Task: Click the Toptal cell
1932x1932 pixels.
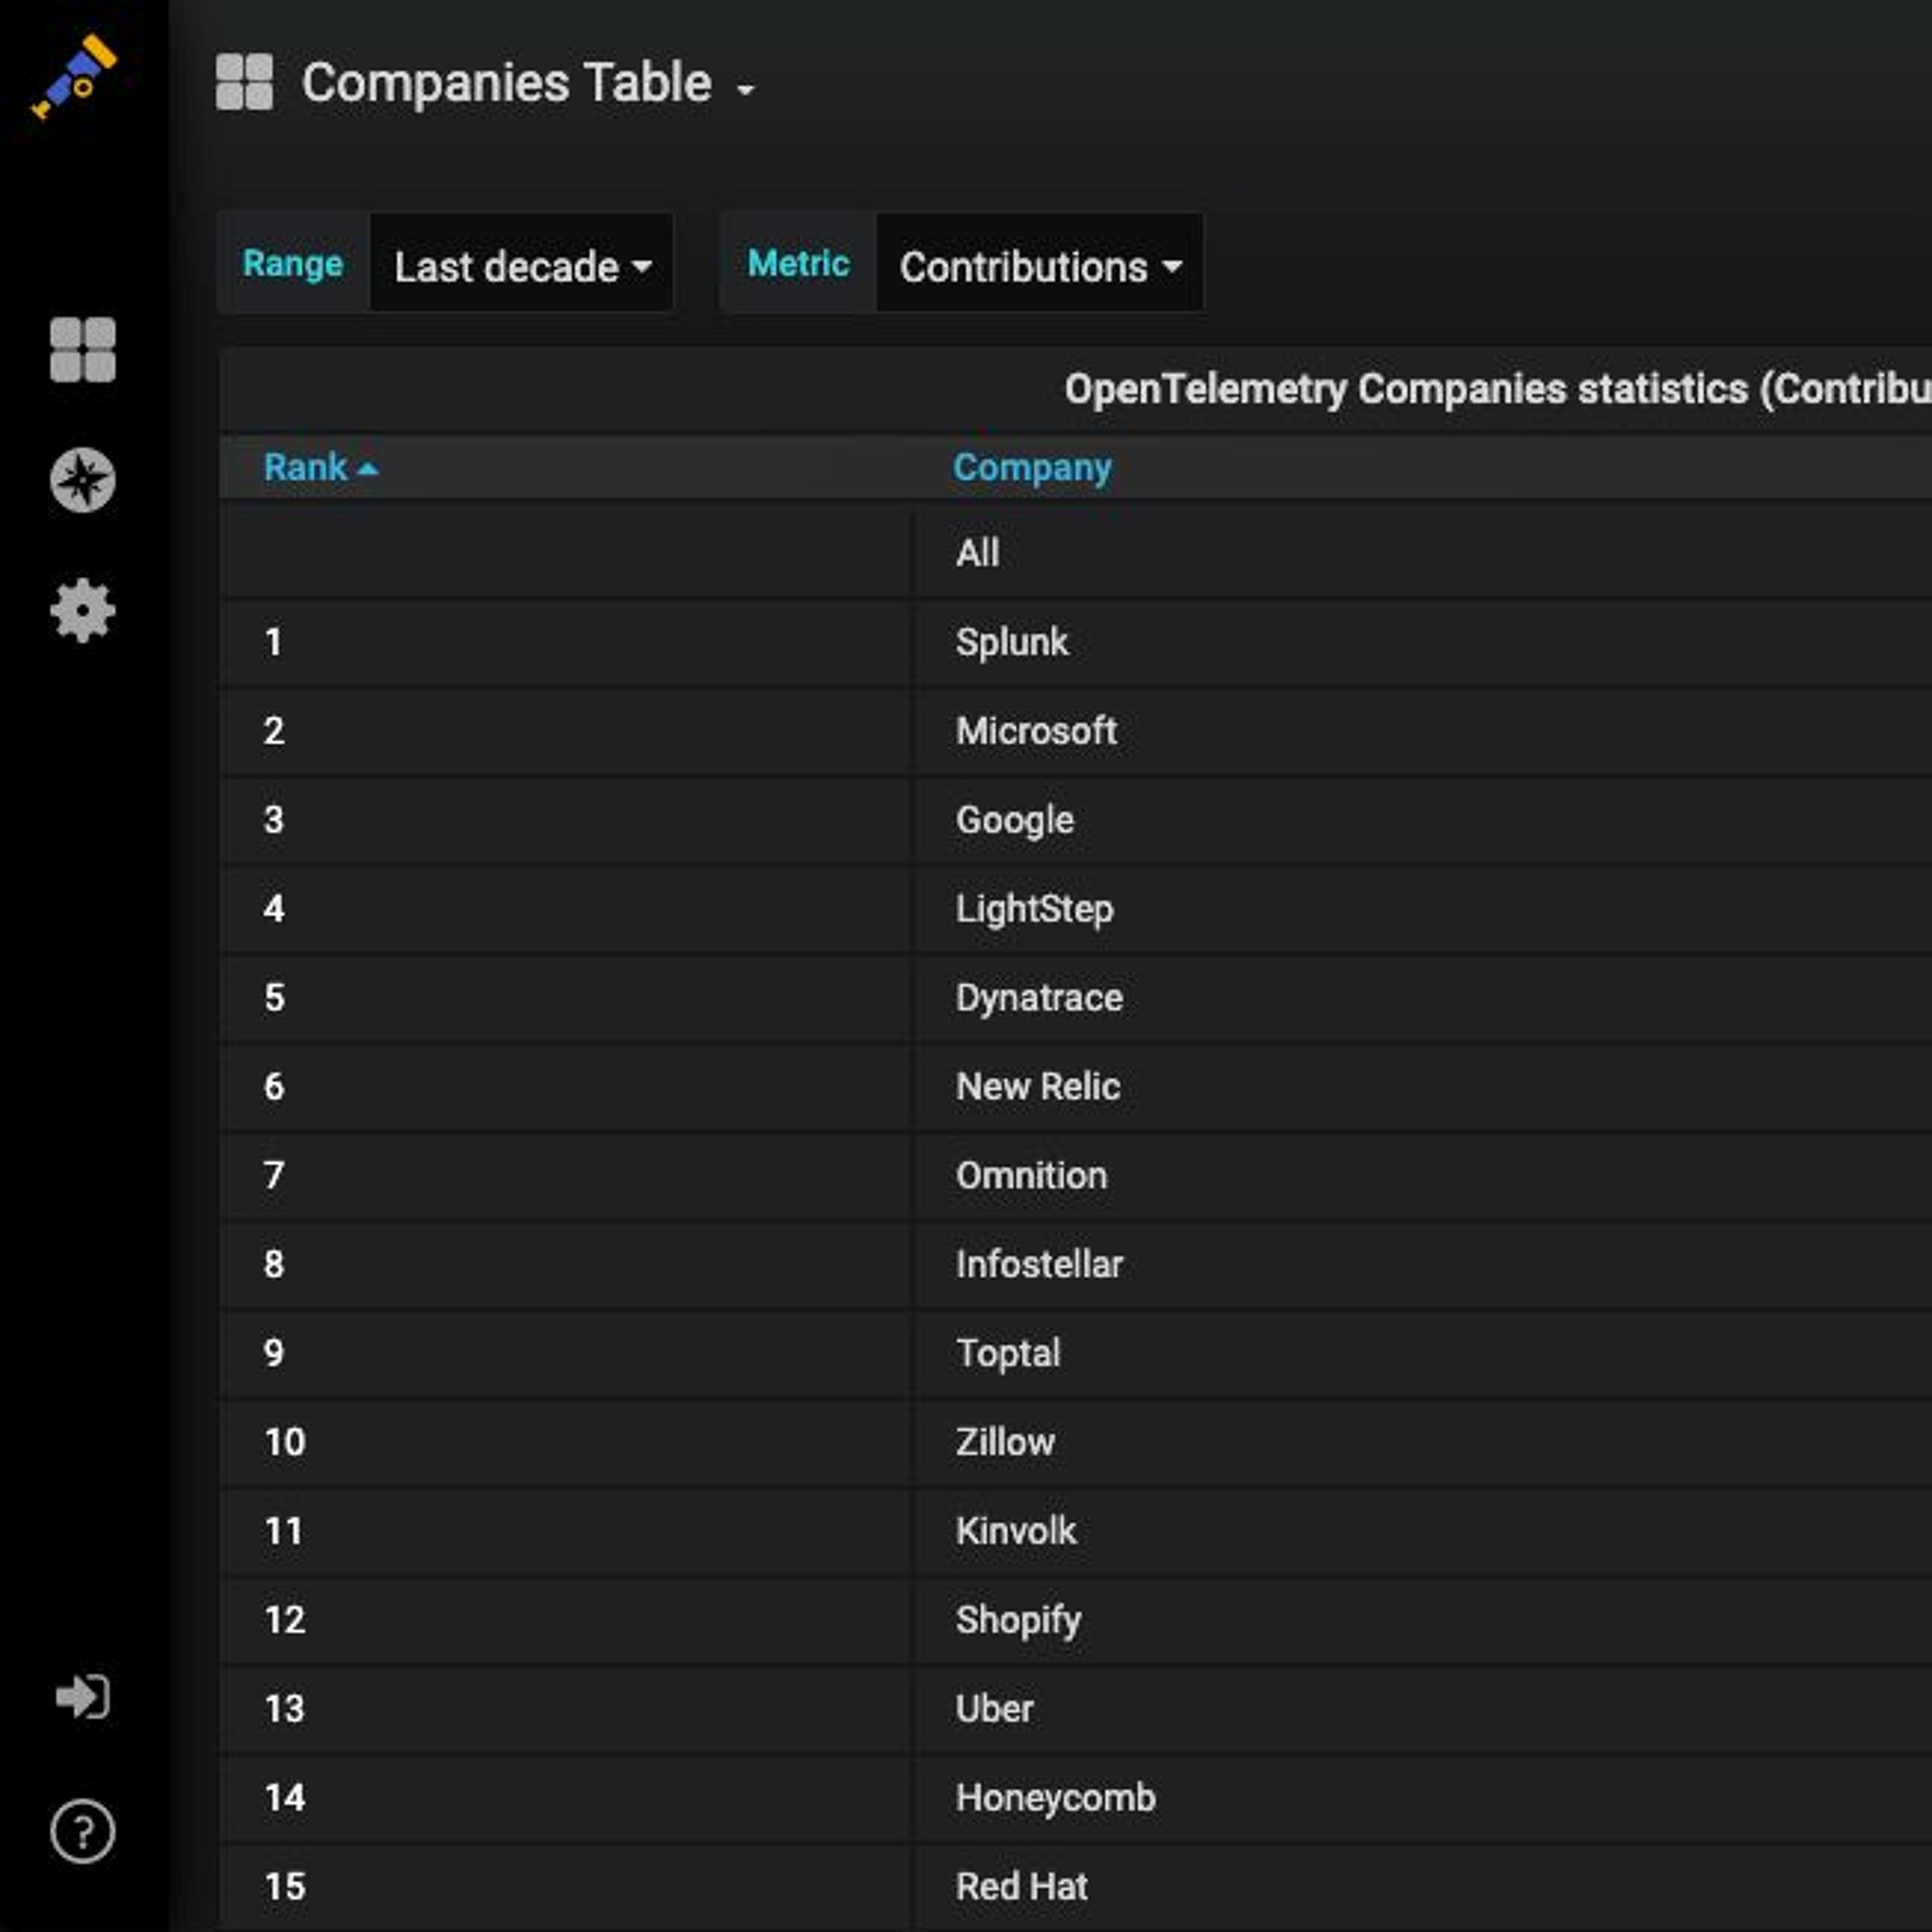Action: (1423, 1353)
